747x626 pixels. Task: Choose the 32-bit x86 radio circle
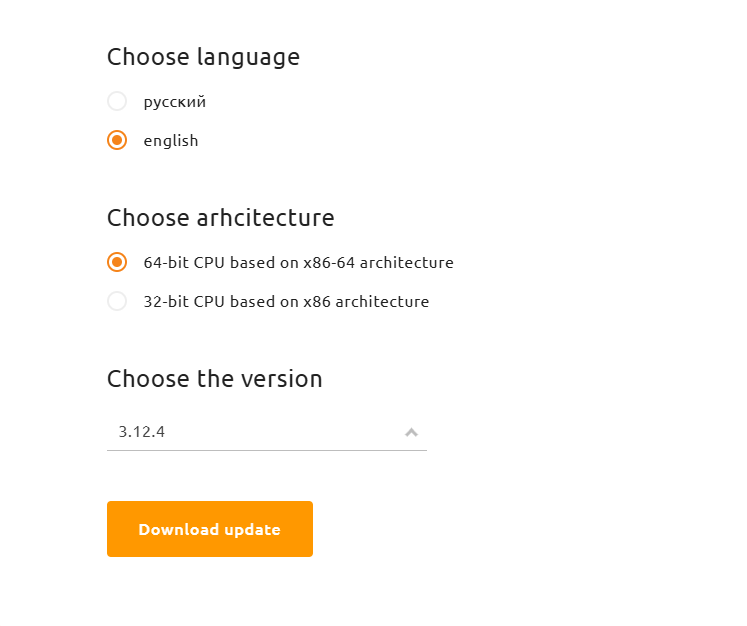pyautogui.click(x=117, y=301)
